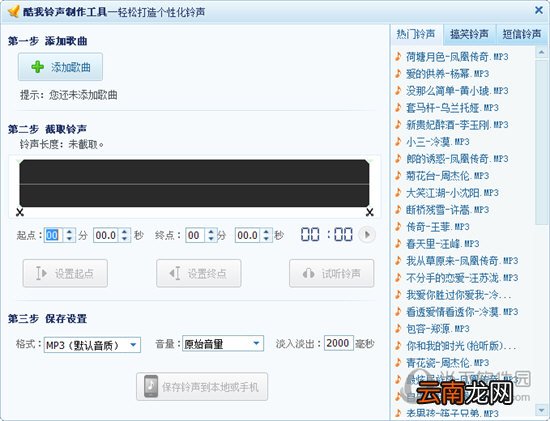This screenshot has width=550, height=421.
Task: Click inside the black waveform display
Action: [194, 183]
